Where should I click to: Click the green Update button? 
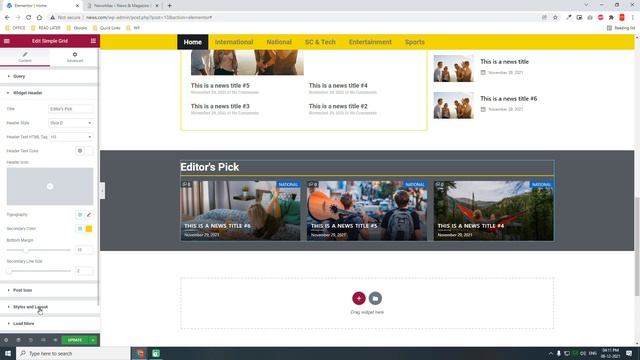tap(75, 340)
